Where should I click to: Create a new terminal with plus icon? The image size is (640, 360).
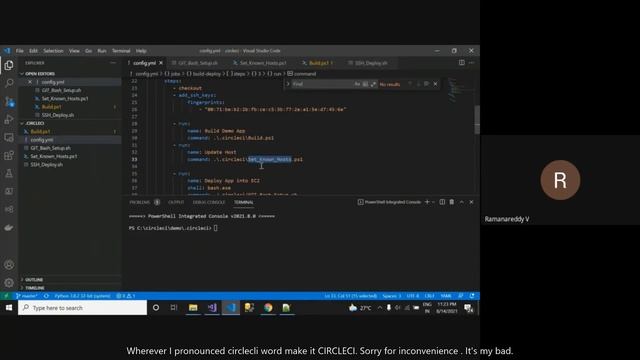click(x=427, y=202)
